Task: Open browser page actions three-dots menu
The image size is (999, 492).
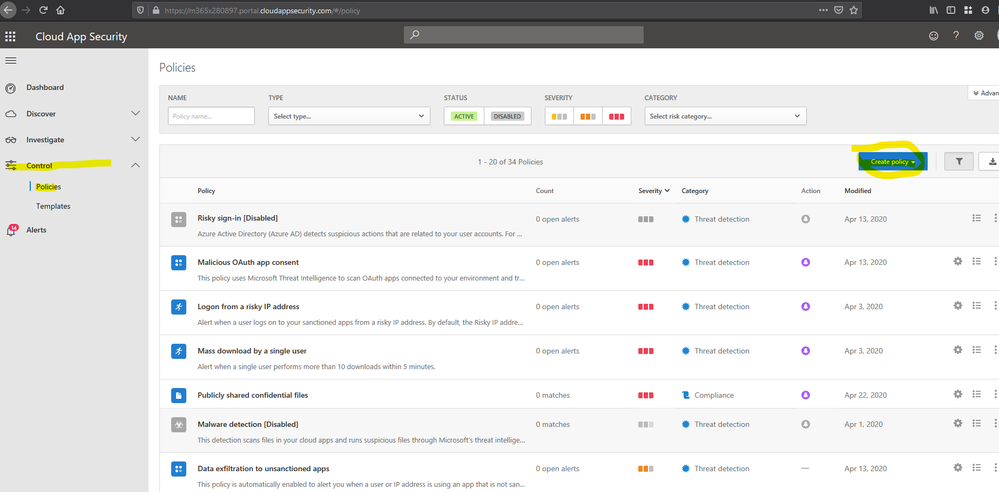Action: 824,10
